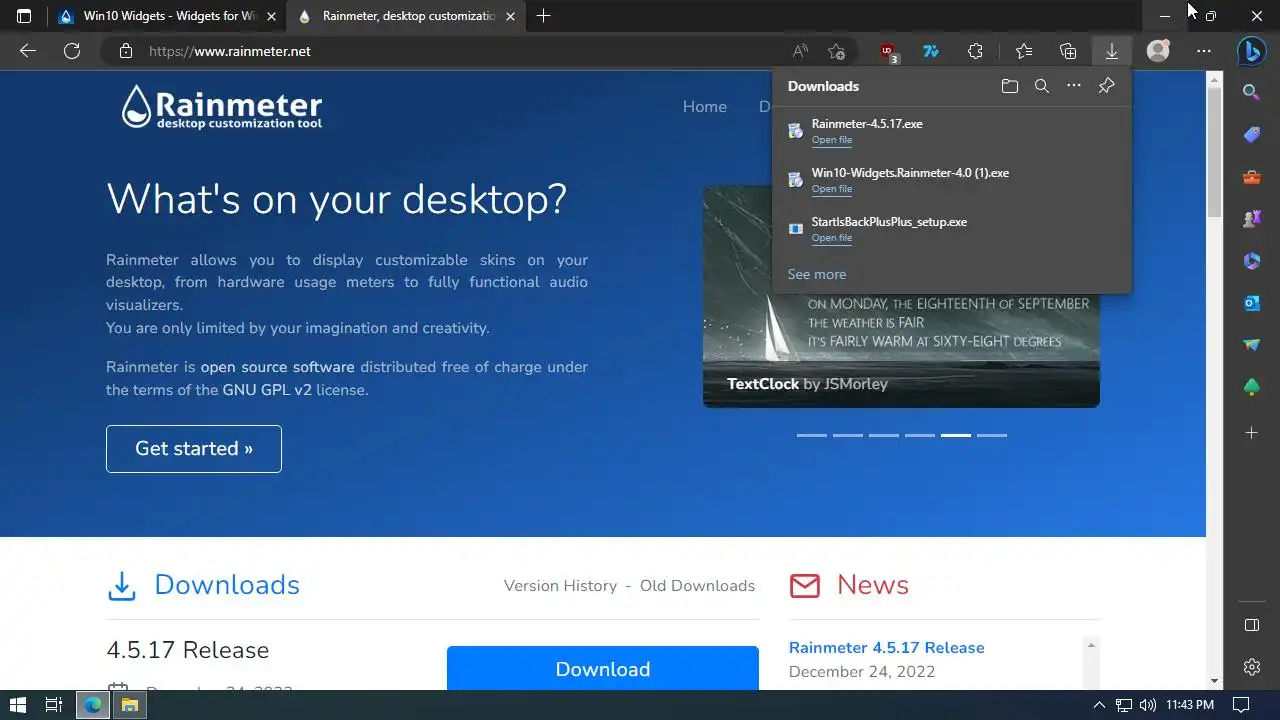Hide the sidebar using the panel icon
The width and height of the screenshot is (1280, 720).
tap(1251, 625)
